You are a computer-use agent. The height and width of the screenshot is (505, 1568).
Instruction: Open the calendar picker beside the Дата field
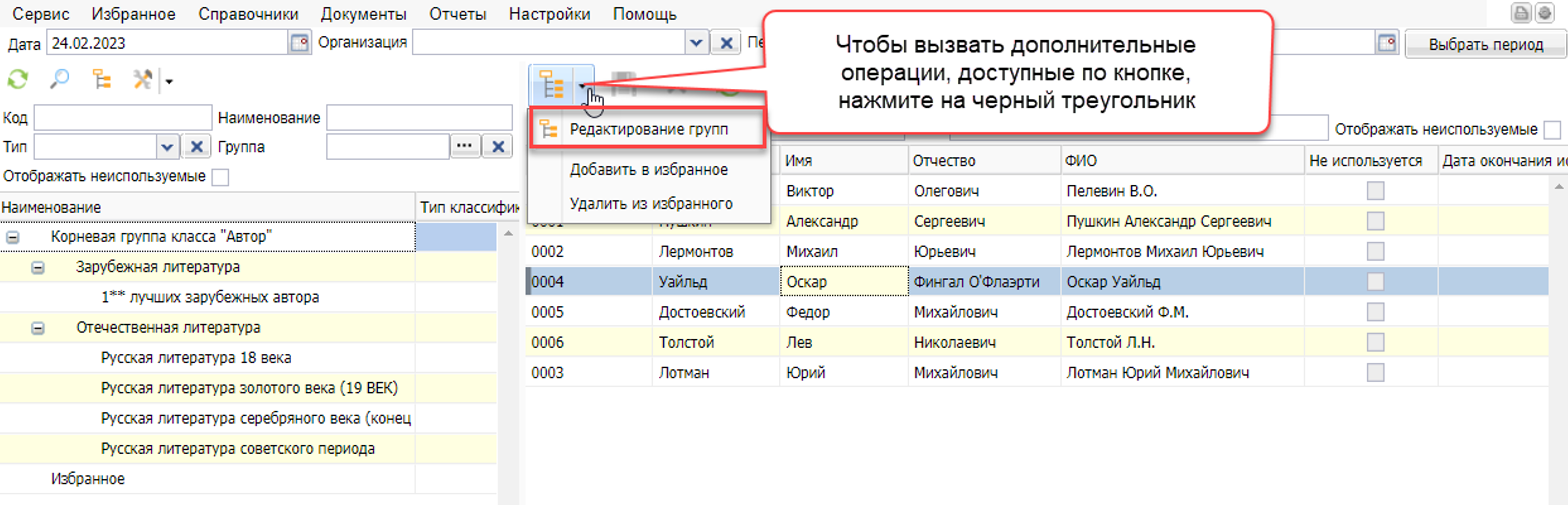pyautogui.click(x=299, y=43)
